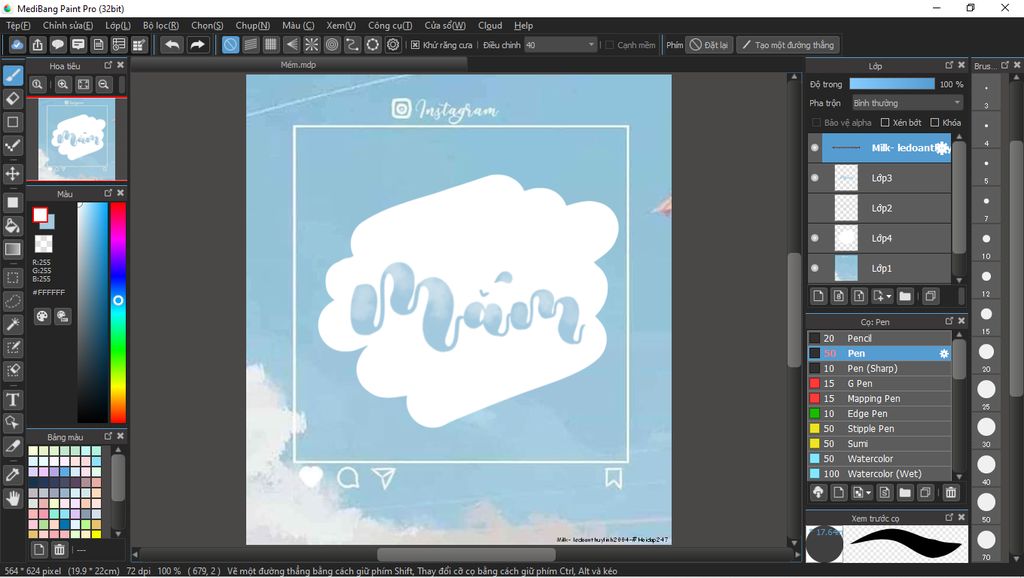Delete the selected brush with trash icon
This screenshot has height=578, width=1024.
pos(951,492)
